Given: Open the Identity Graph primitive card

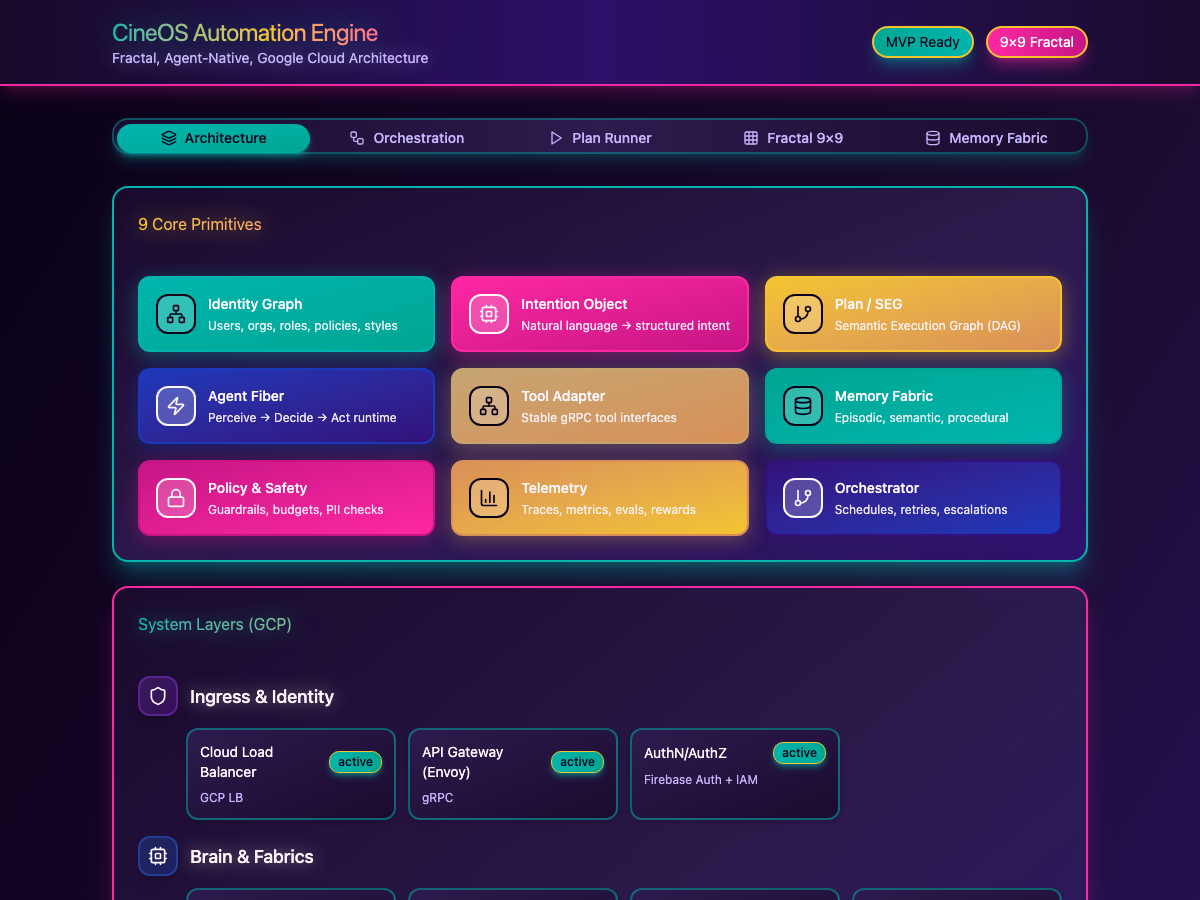Looking at the screenshot, I should pyautogui.click(x=286, y=314).
